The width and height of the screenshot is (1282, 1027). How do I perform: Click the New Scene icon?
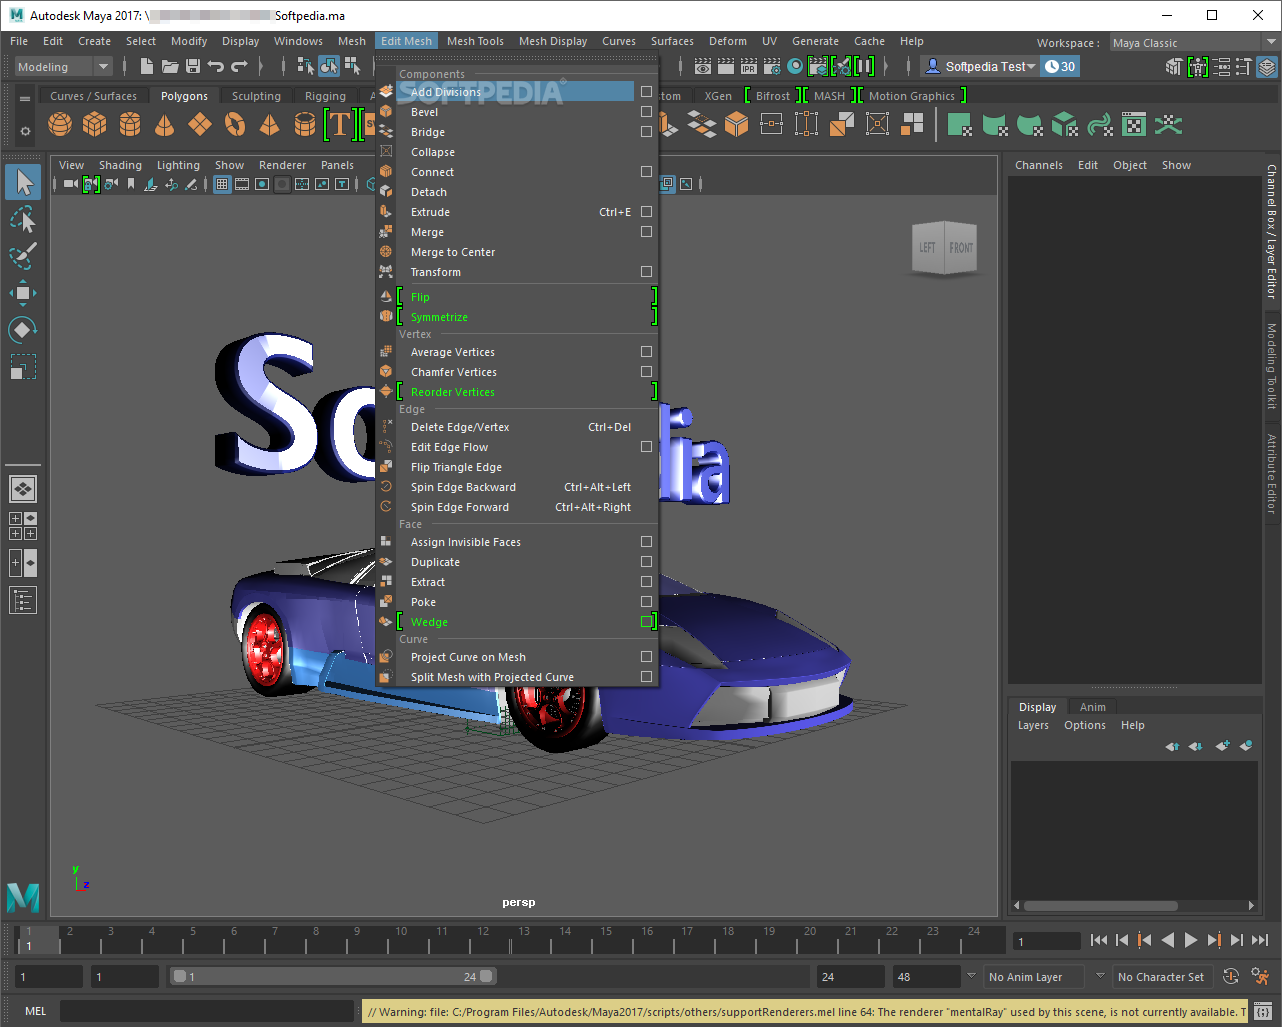coord(147,66)
